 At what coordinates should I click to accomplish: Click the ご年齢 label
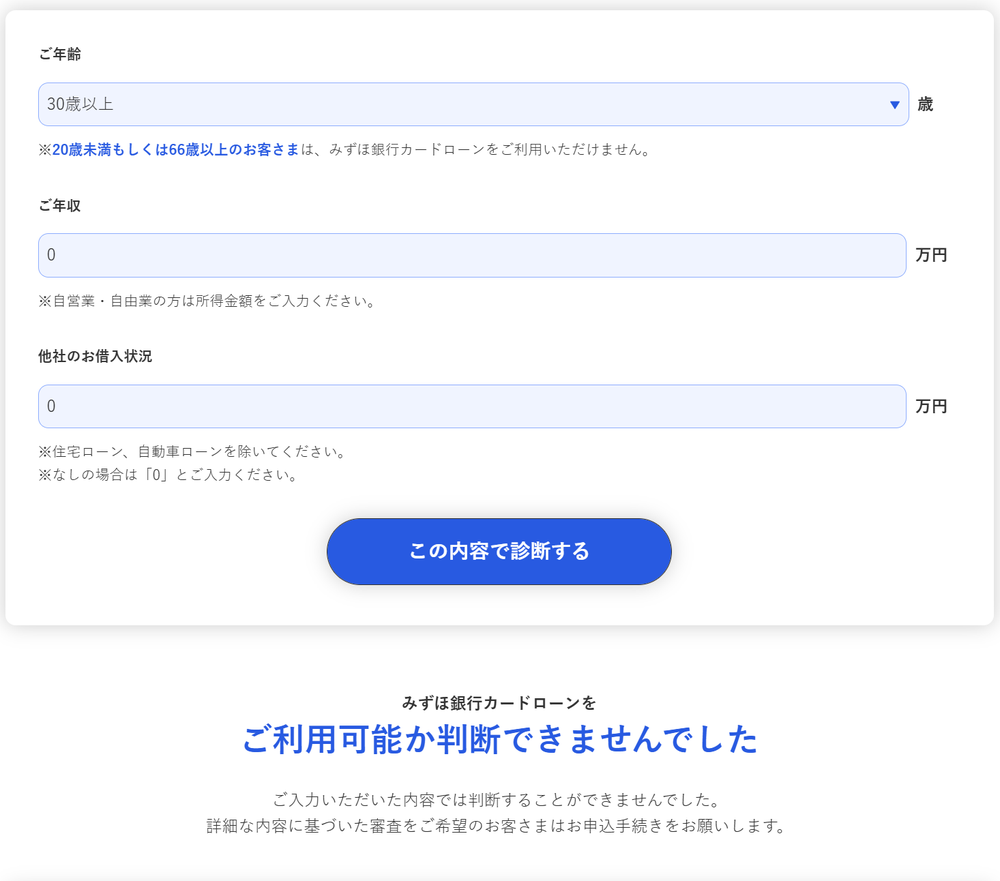point(60,54)
